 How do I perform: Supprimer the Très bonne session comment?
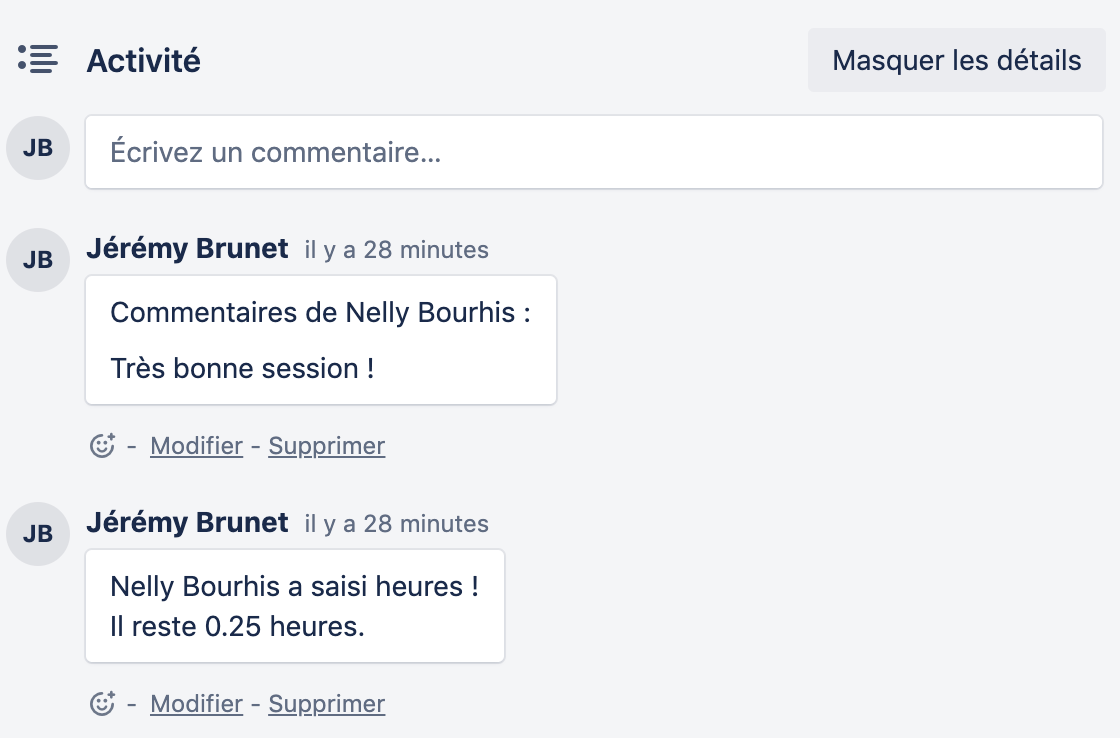(326, 446)
